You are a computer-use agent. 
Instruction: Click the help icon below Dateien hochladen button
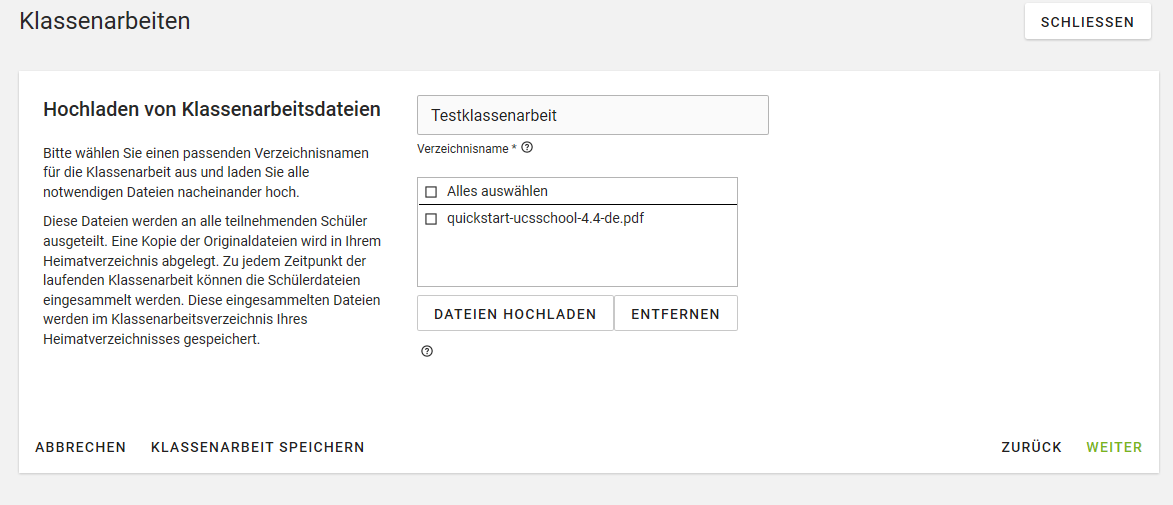click(427, 351)
